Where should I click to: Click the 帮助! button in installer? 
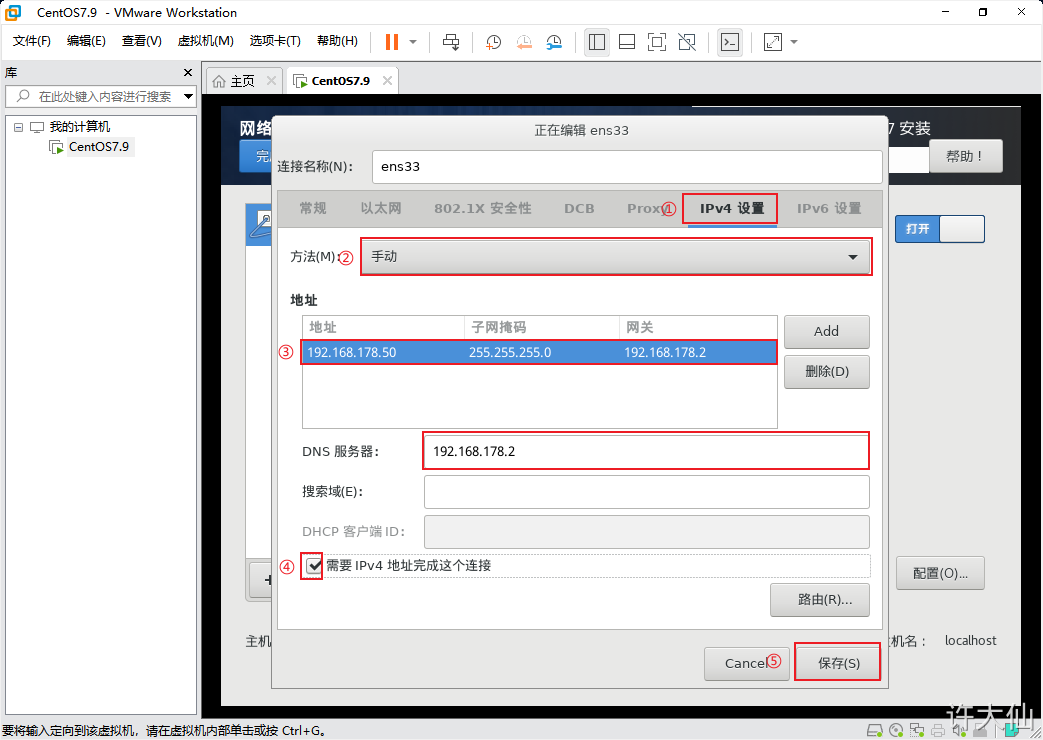click(x=965, y=156)
